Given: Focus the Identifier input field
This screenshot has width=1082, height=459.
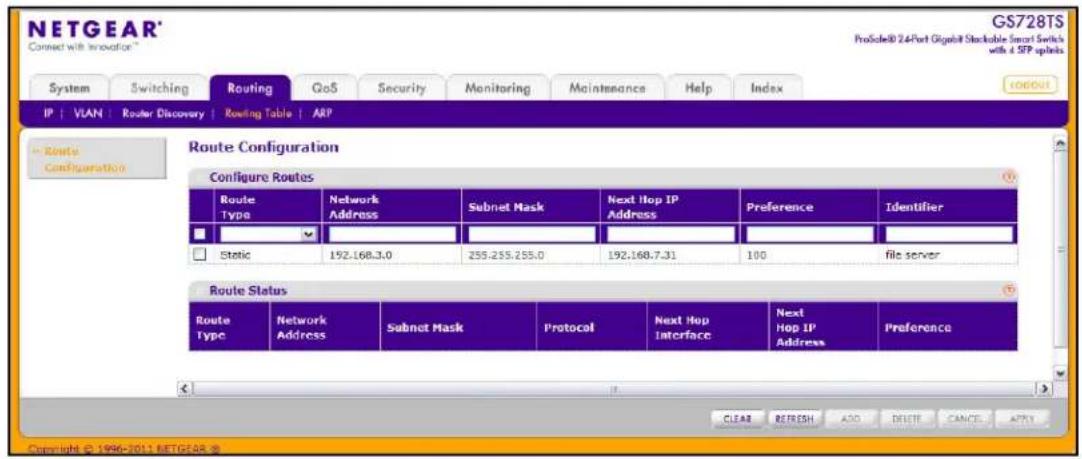Looking at the screenshot, I should coord(950,235).
